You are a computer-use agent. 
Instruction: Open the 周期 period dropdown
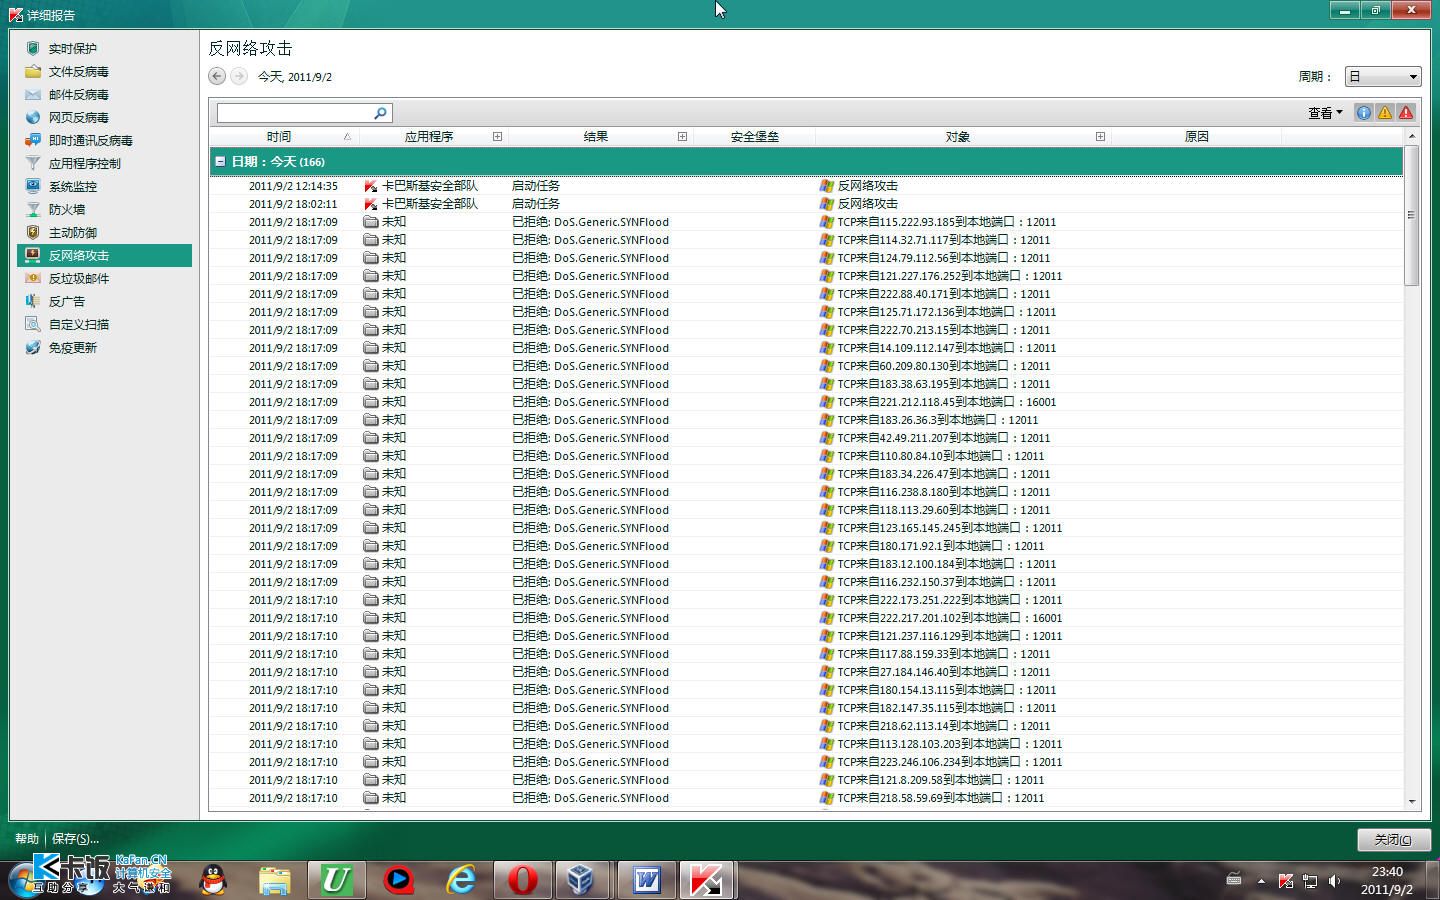click(1383, 76)
